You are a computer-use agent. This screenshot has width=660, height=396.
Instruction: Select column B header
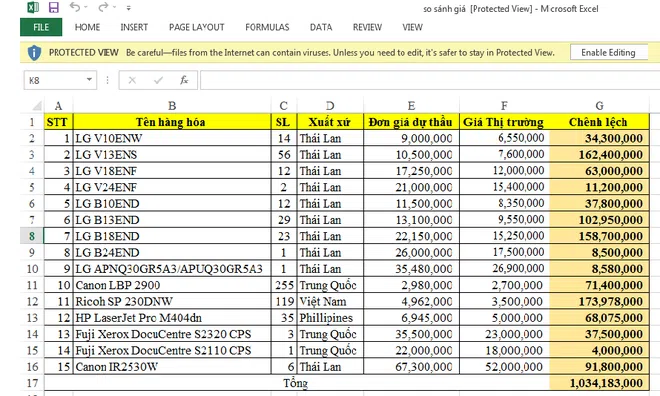pyautogui.click(x=172, y=106)
